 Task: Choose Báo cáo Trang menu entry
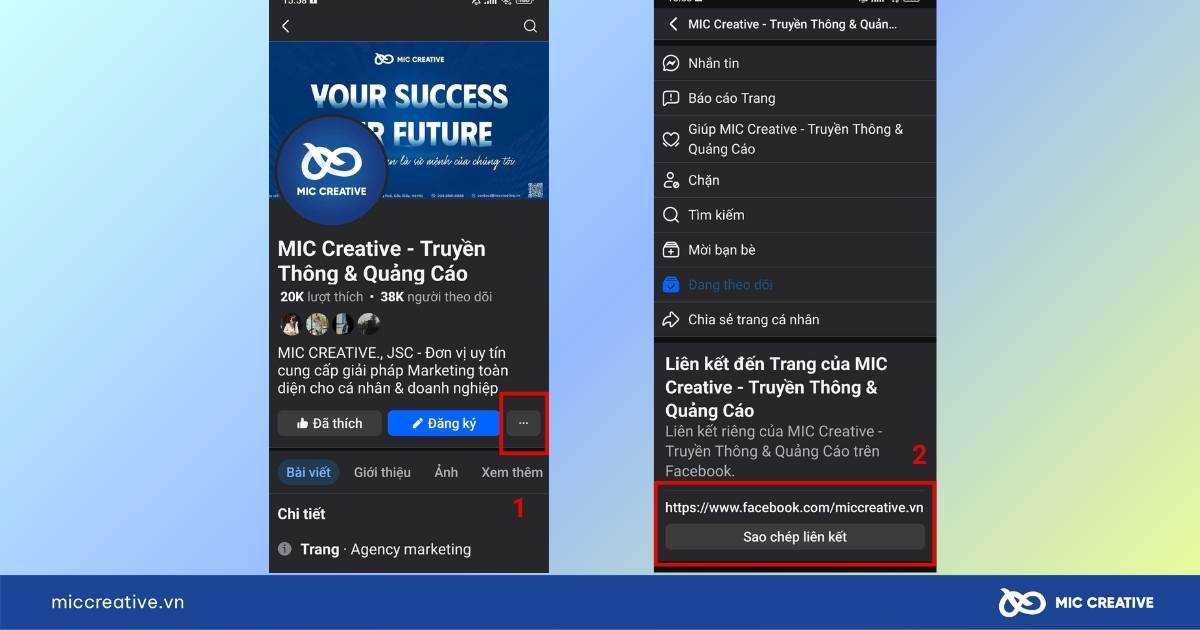(x=795, y=98)
